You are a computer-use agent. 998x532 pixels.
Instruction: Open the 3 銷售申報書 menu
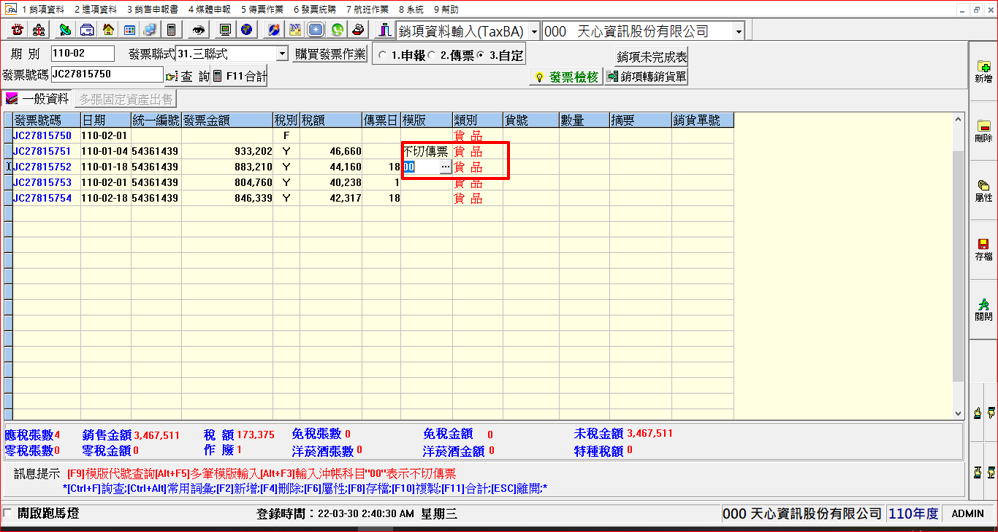[152, 10]
